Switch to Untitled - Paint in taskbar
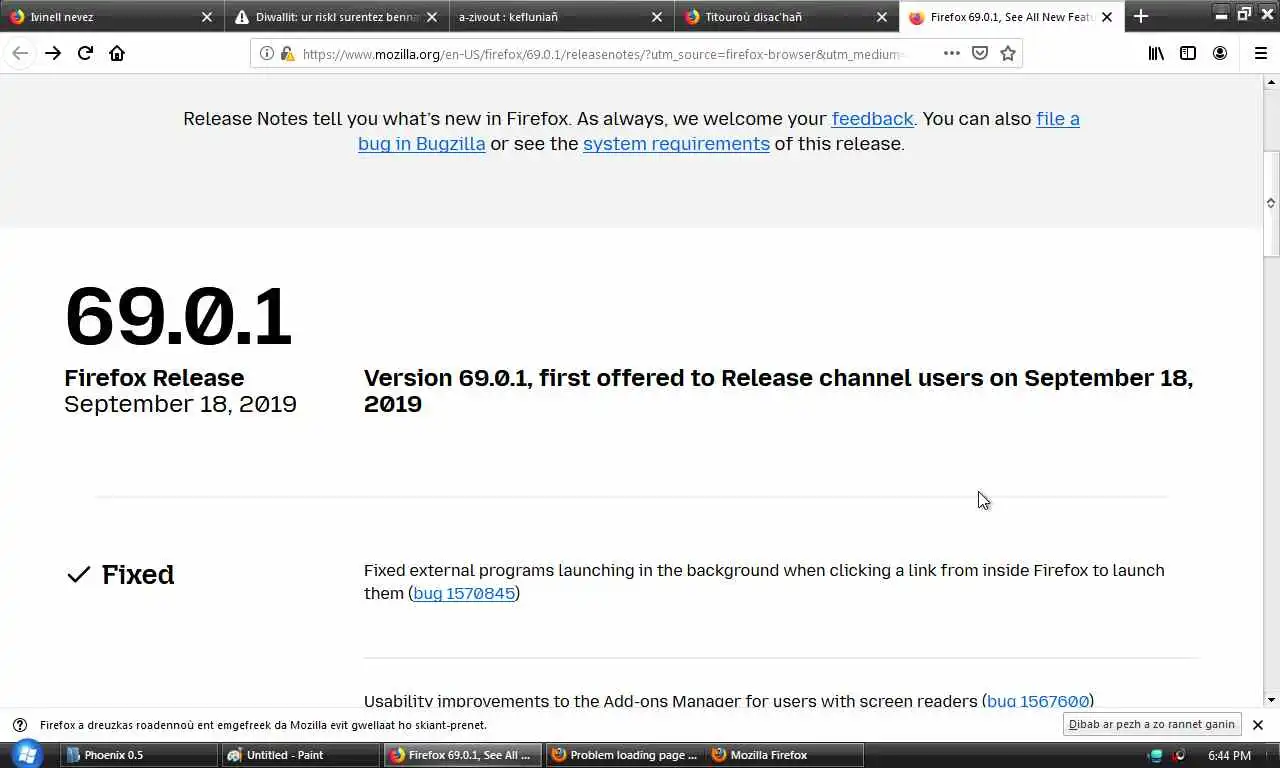The image size is (1280, 768). [x=301, y=755]
